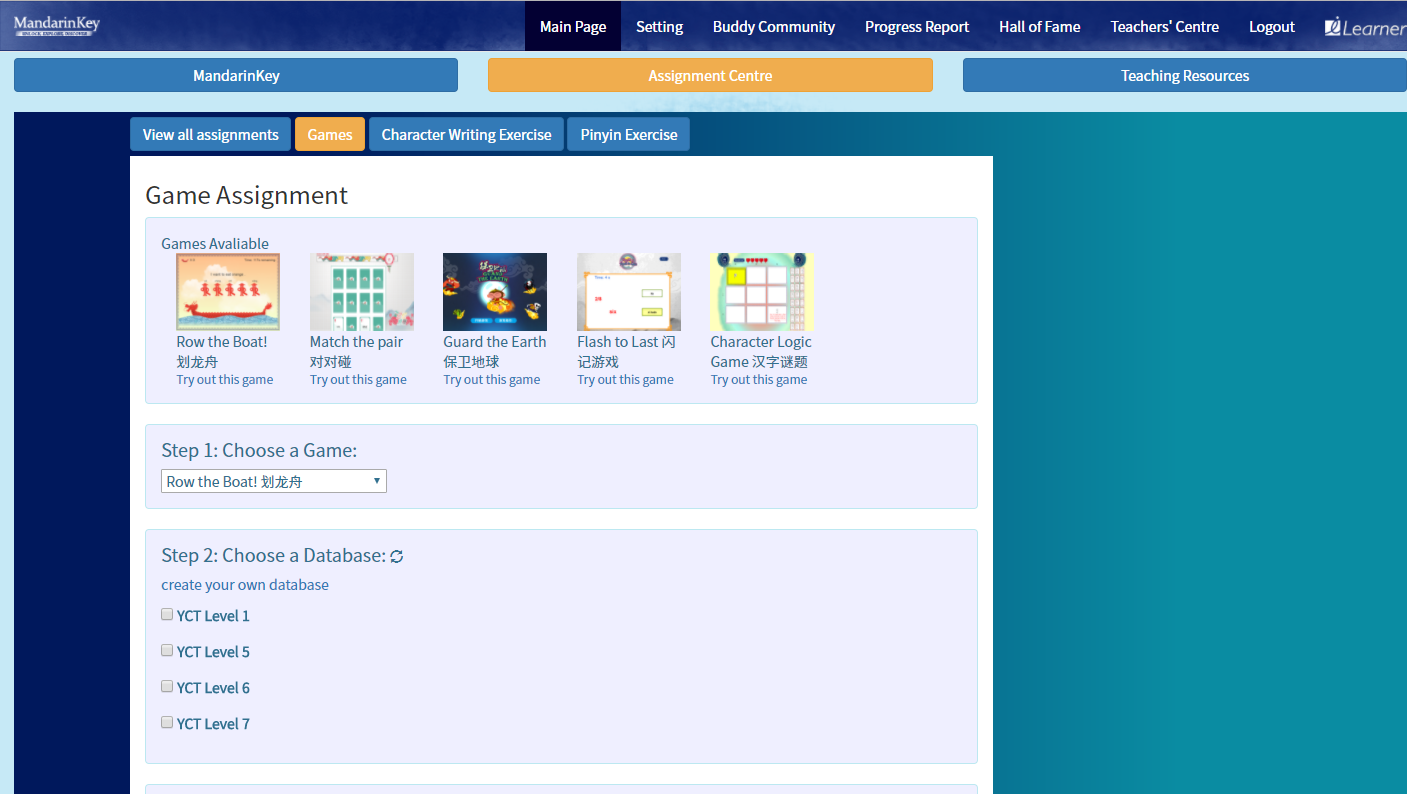Click the Row the Boat! 划龙舟 title link

(222, 352)
